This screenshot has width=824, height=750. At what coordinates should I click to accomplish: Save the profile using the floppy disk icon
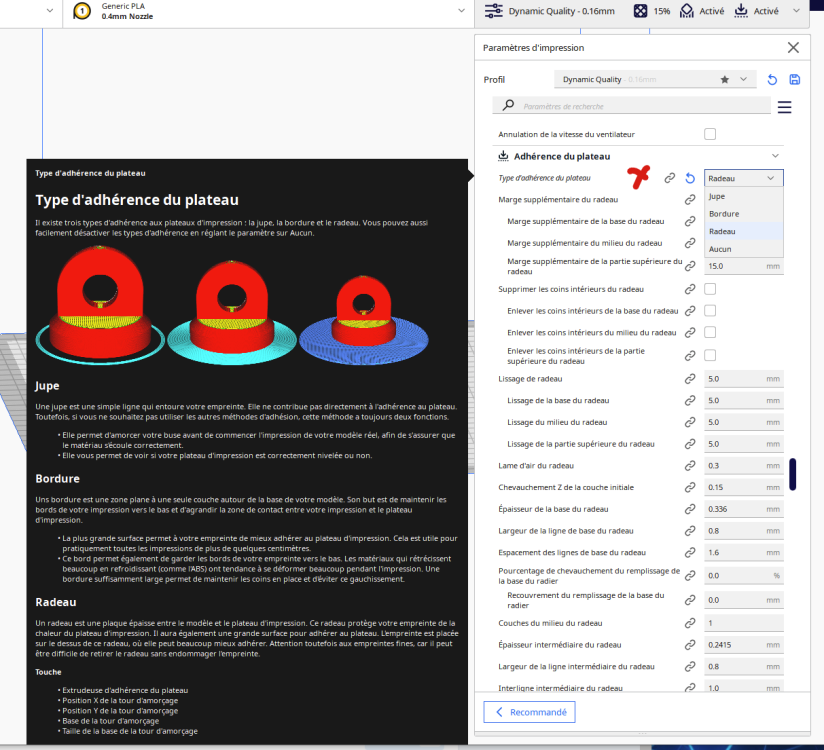point(795,79)
